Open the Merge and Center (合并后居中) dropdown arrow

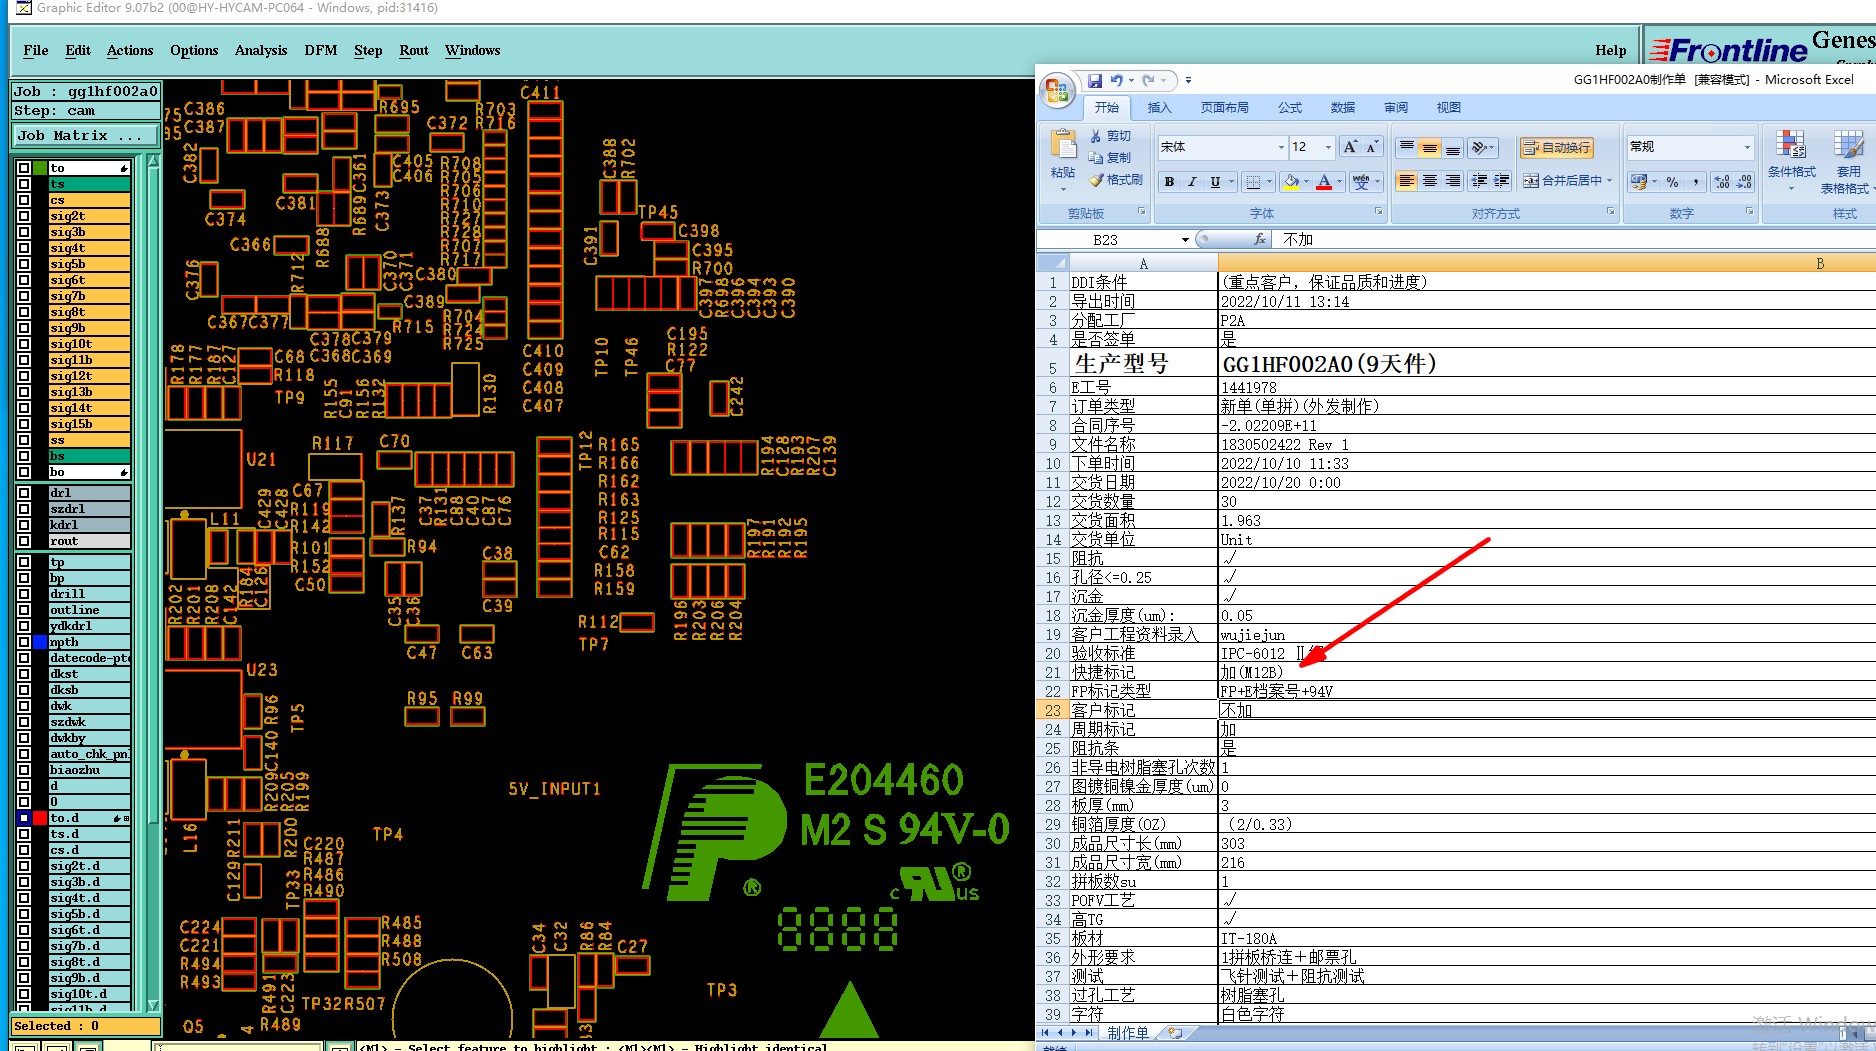pyautogui.click(x=1609, y=181)
